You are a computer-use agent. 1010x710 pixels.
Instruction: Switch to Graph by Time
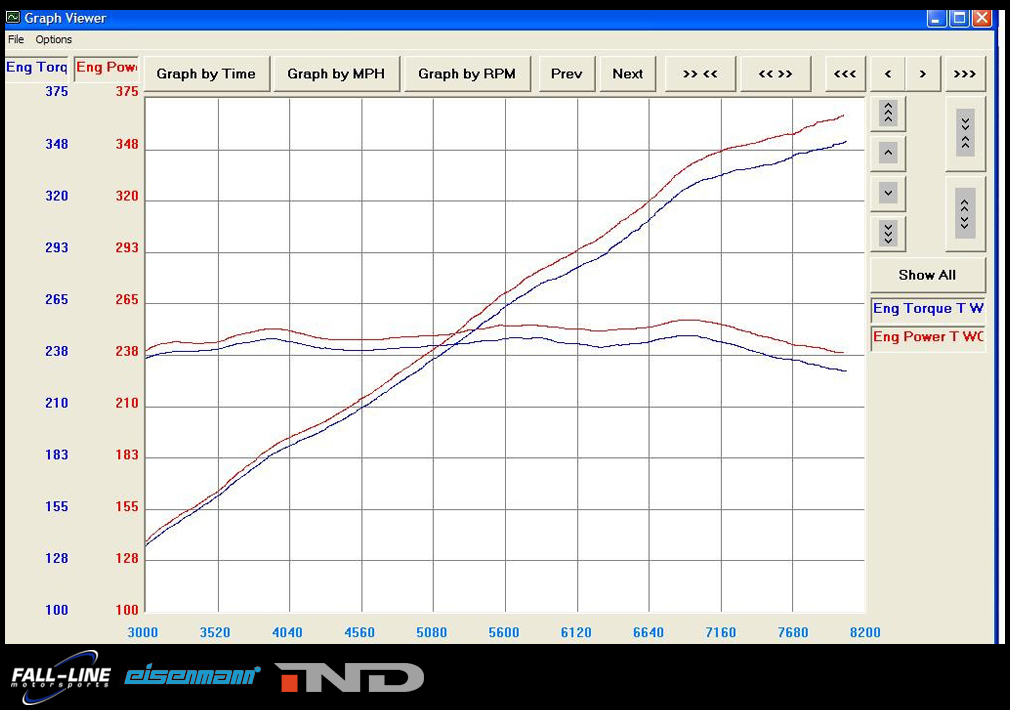pyautogui.click(x=206, y=74)
